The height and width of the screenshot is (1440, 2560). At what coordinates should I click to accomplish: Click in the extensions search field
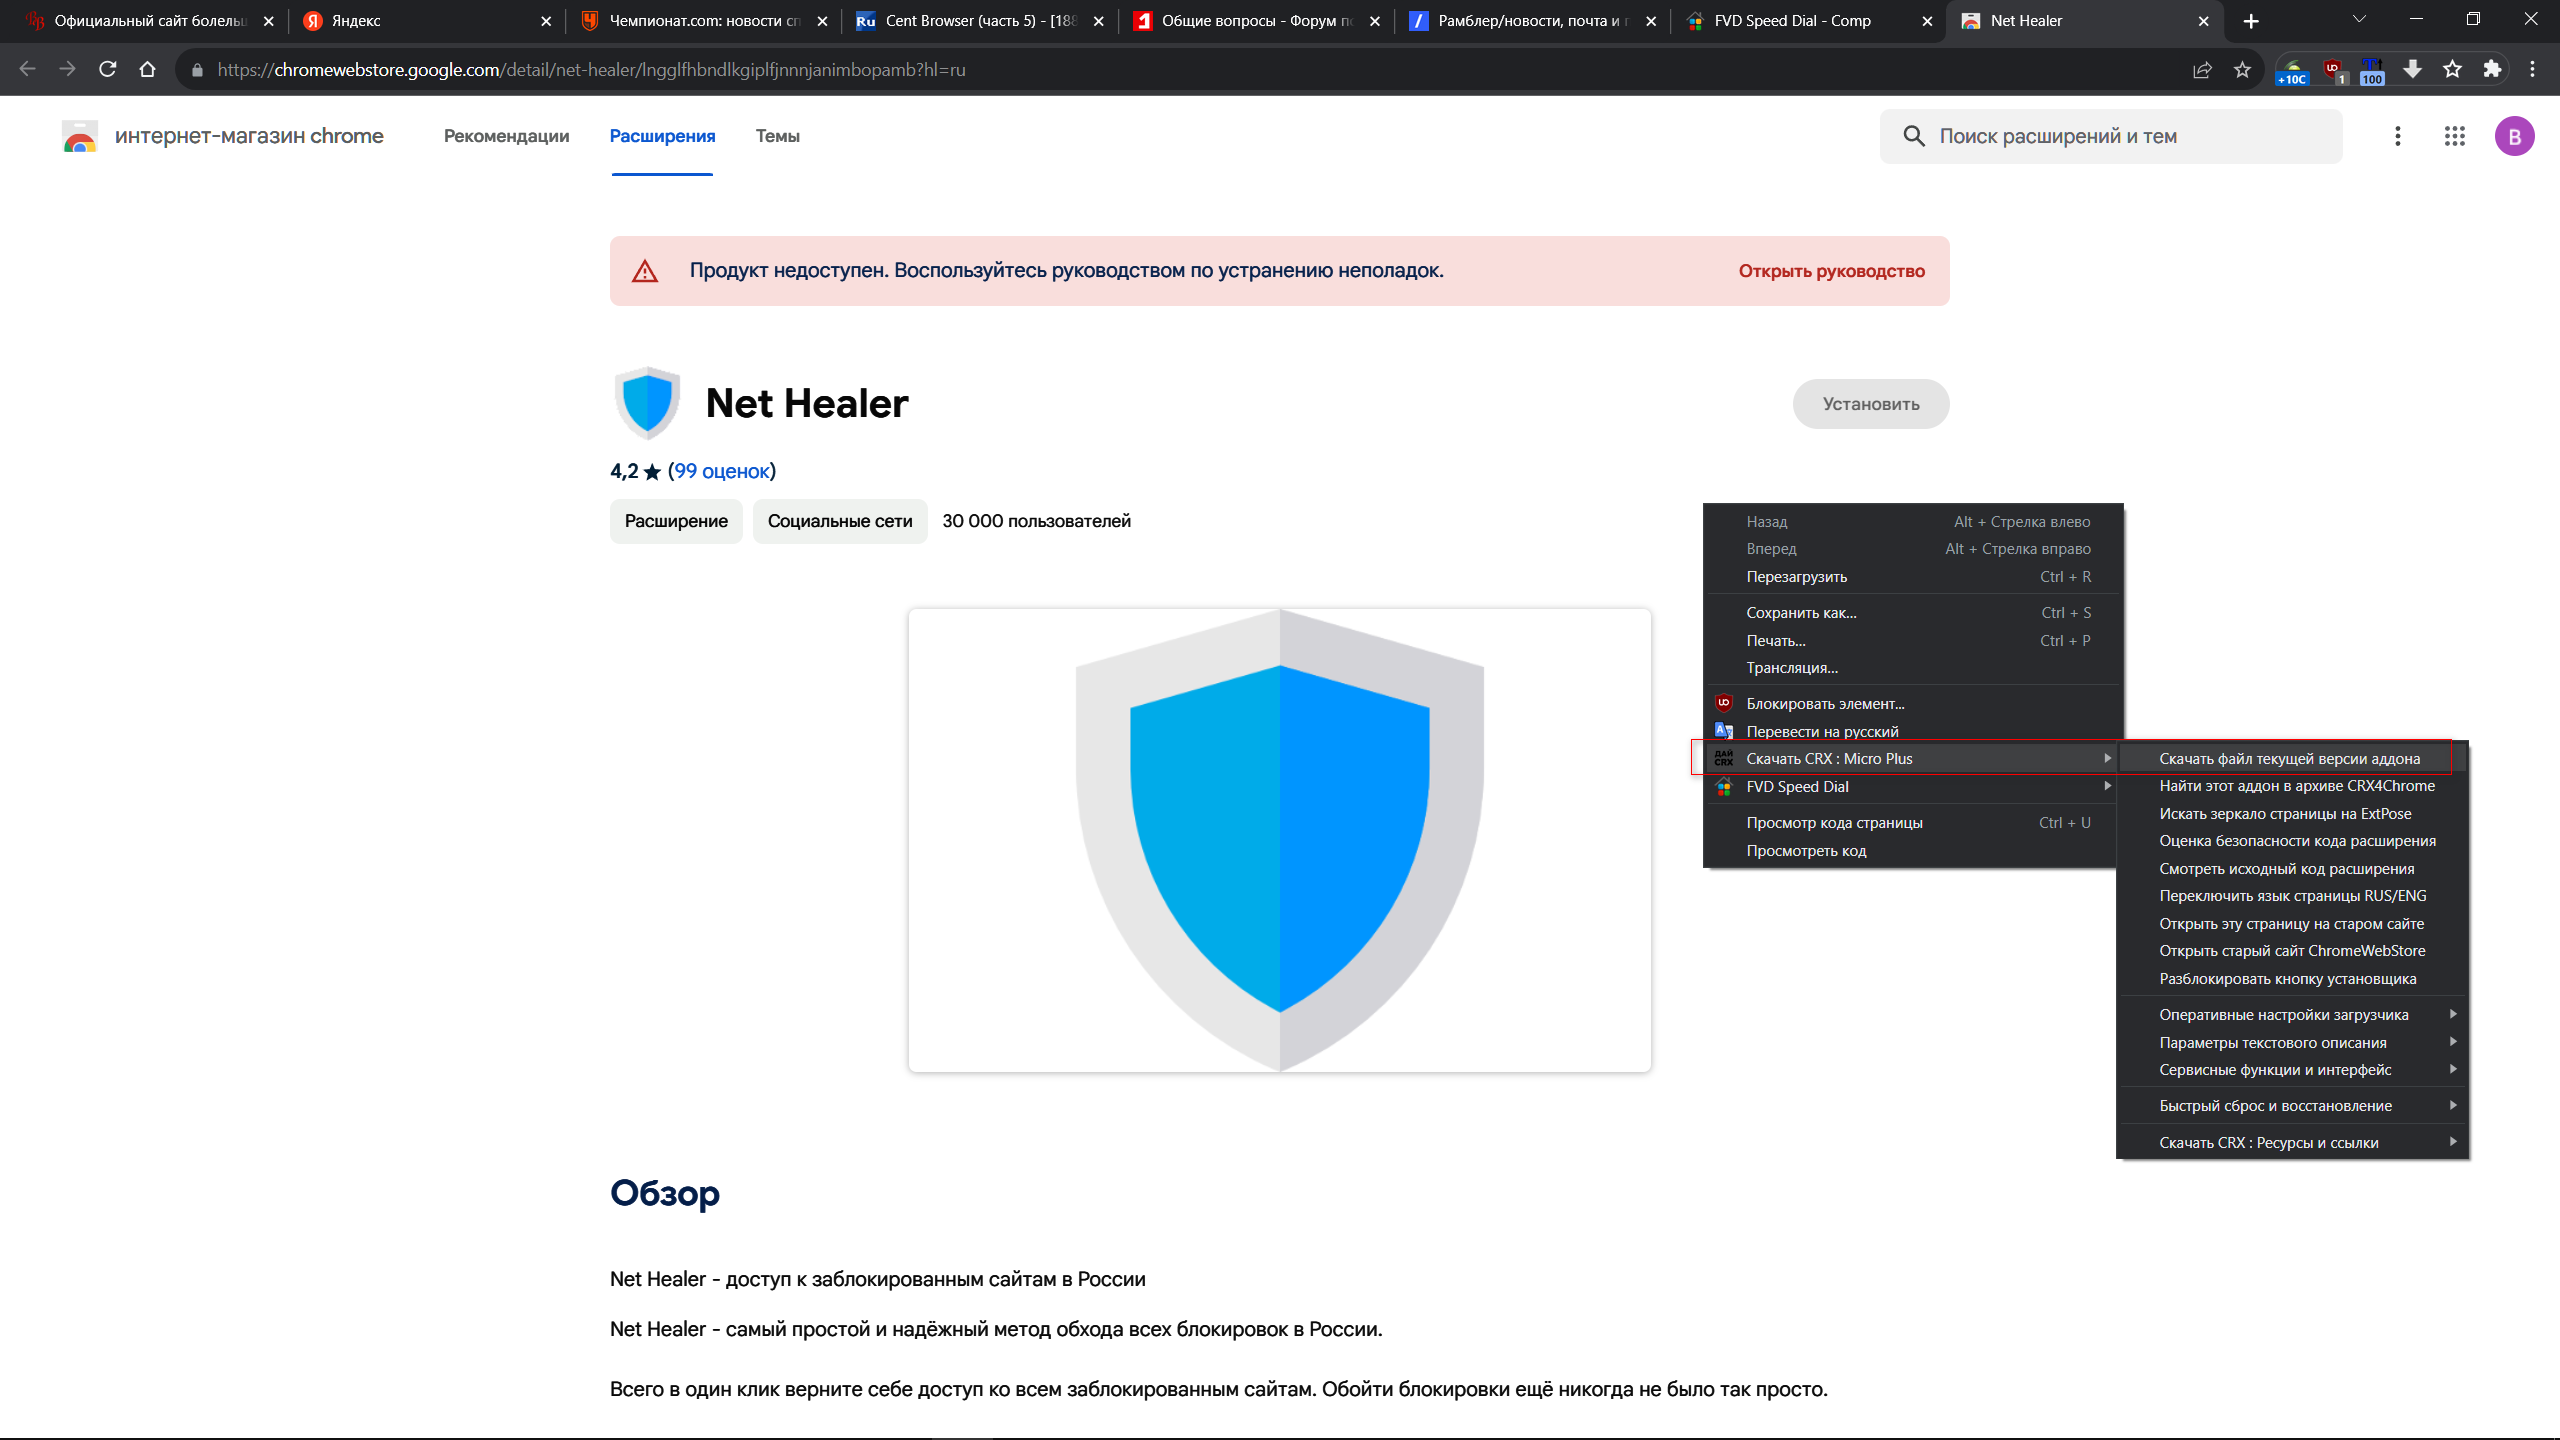coord(2111,136)
